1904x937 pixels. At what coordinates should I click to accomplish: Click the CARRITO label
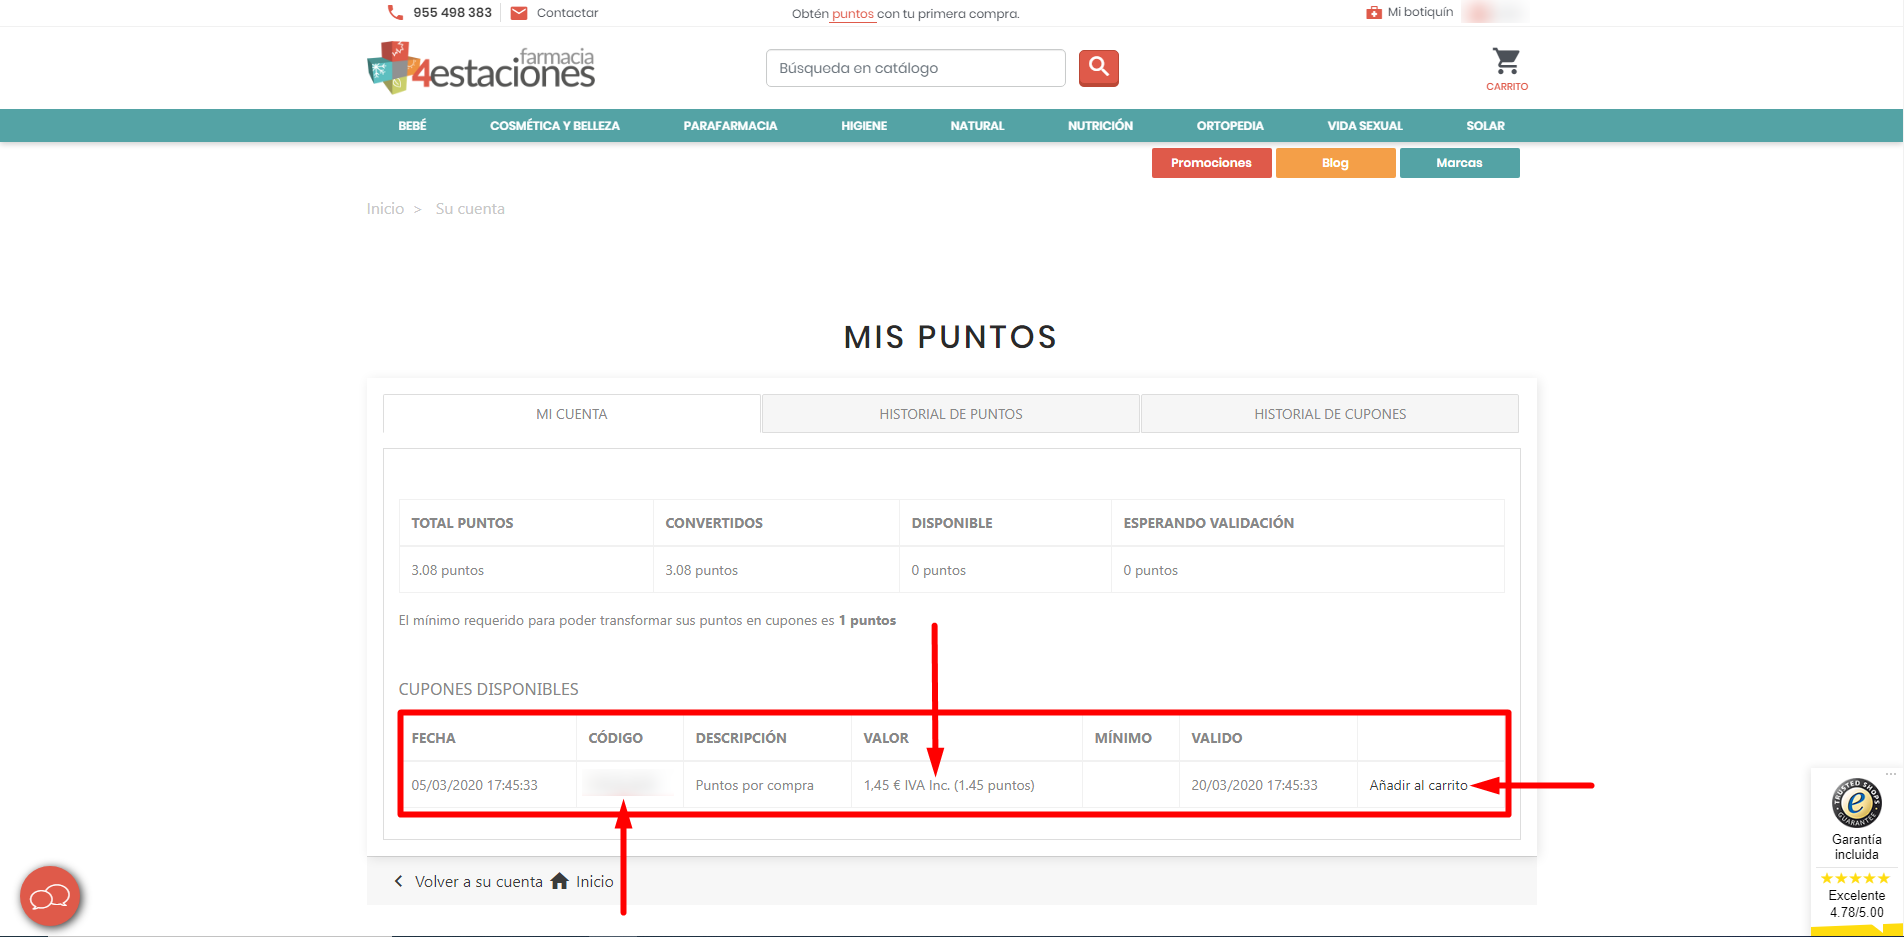(1507, 87)
